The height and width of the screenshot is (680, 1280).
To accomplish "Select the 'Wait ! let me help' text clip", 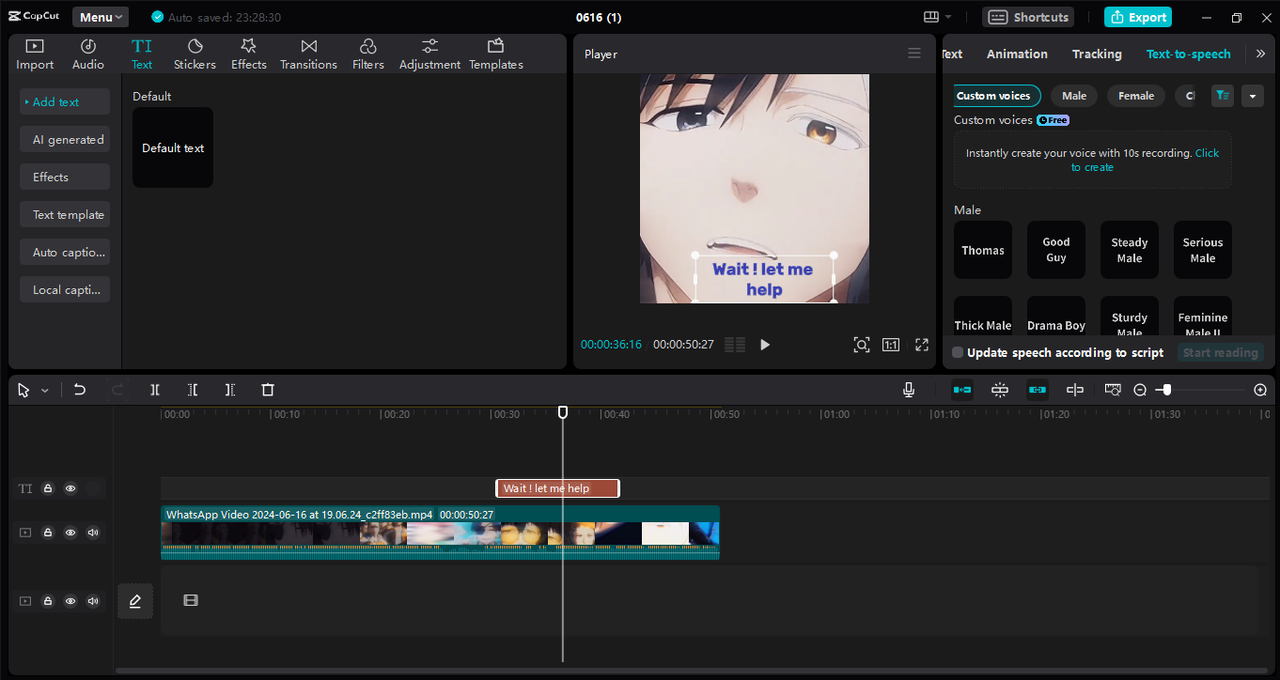I will coord(558,489).
